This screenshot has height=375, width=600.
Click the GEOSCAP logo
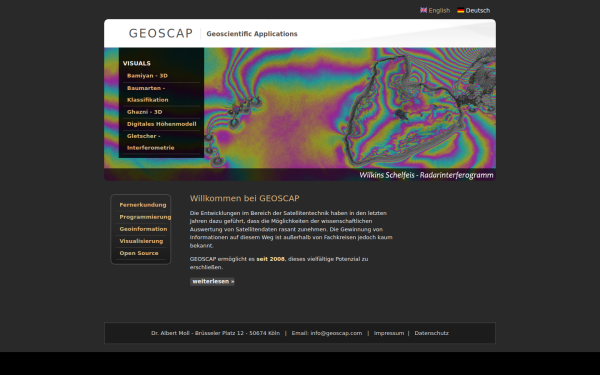pyautogui.click(x=161, y=33)
